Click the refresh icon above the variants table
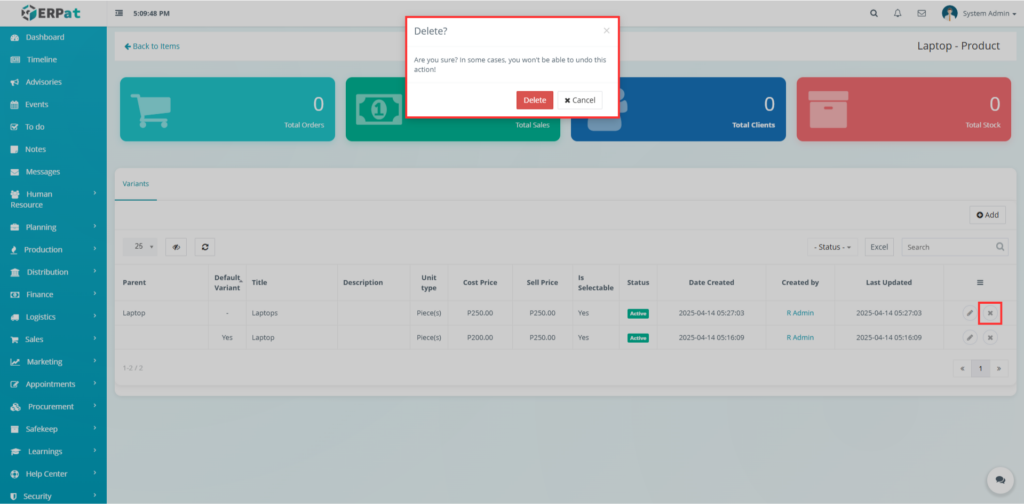This screenshot has width=1024, height=504. (204, 246)
